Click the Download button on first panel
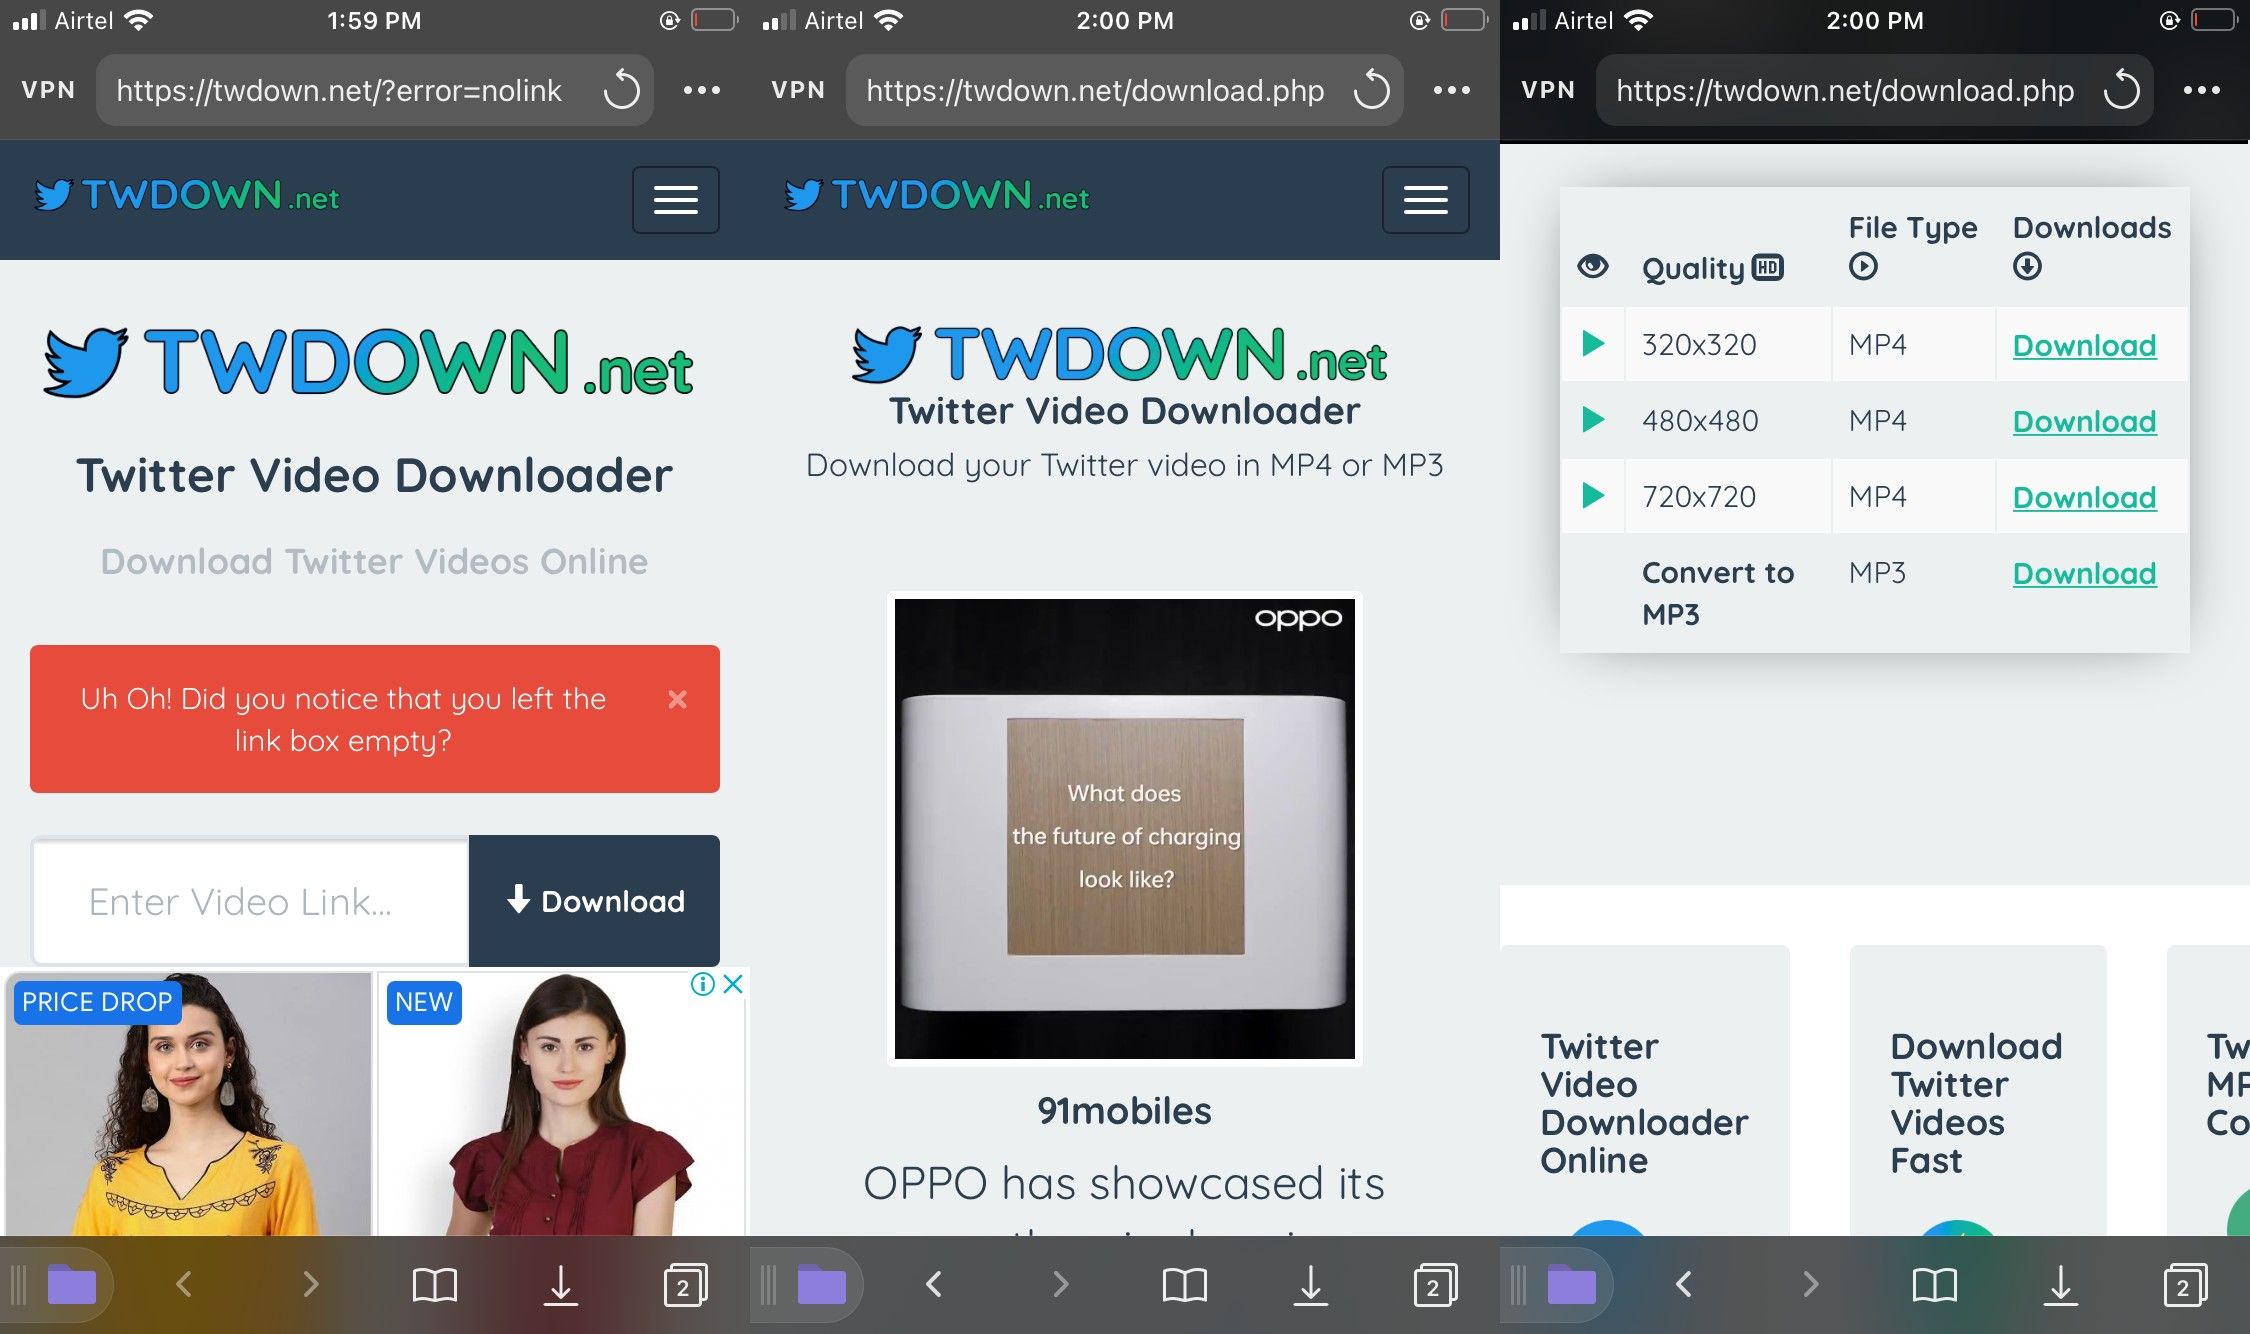 pos(594,900)
